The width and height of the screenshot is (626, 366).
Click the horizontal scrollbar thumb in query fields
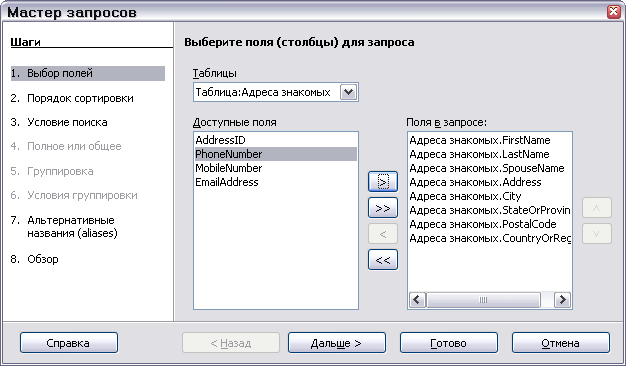pyautogui.click(x=483, y=300)
